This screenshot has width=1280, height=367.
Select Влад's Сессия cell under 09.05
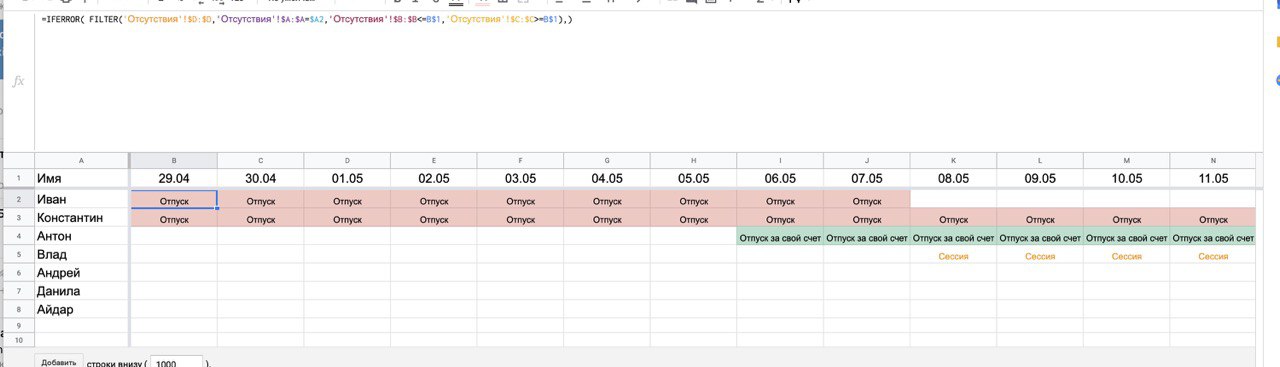pos(1040,255)
